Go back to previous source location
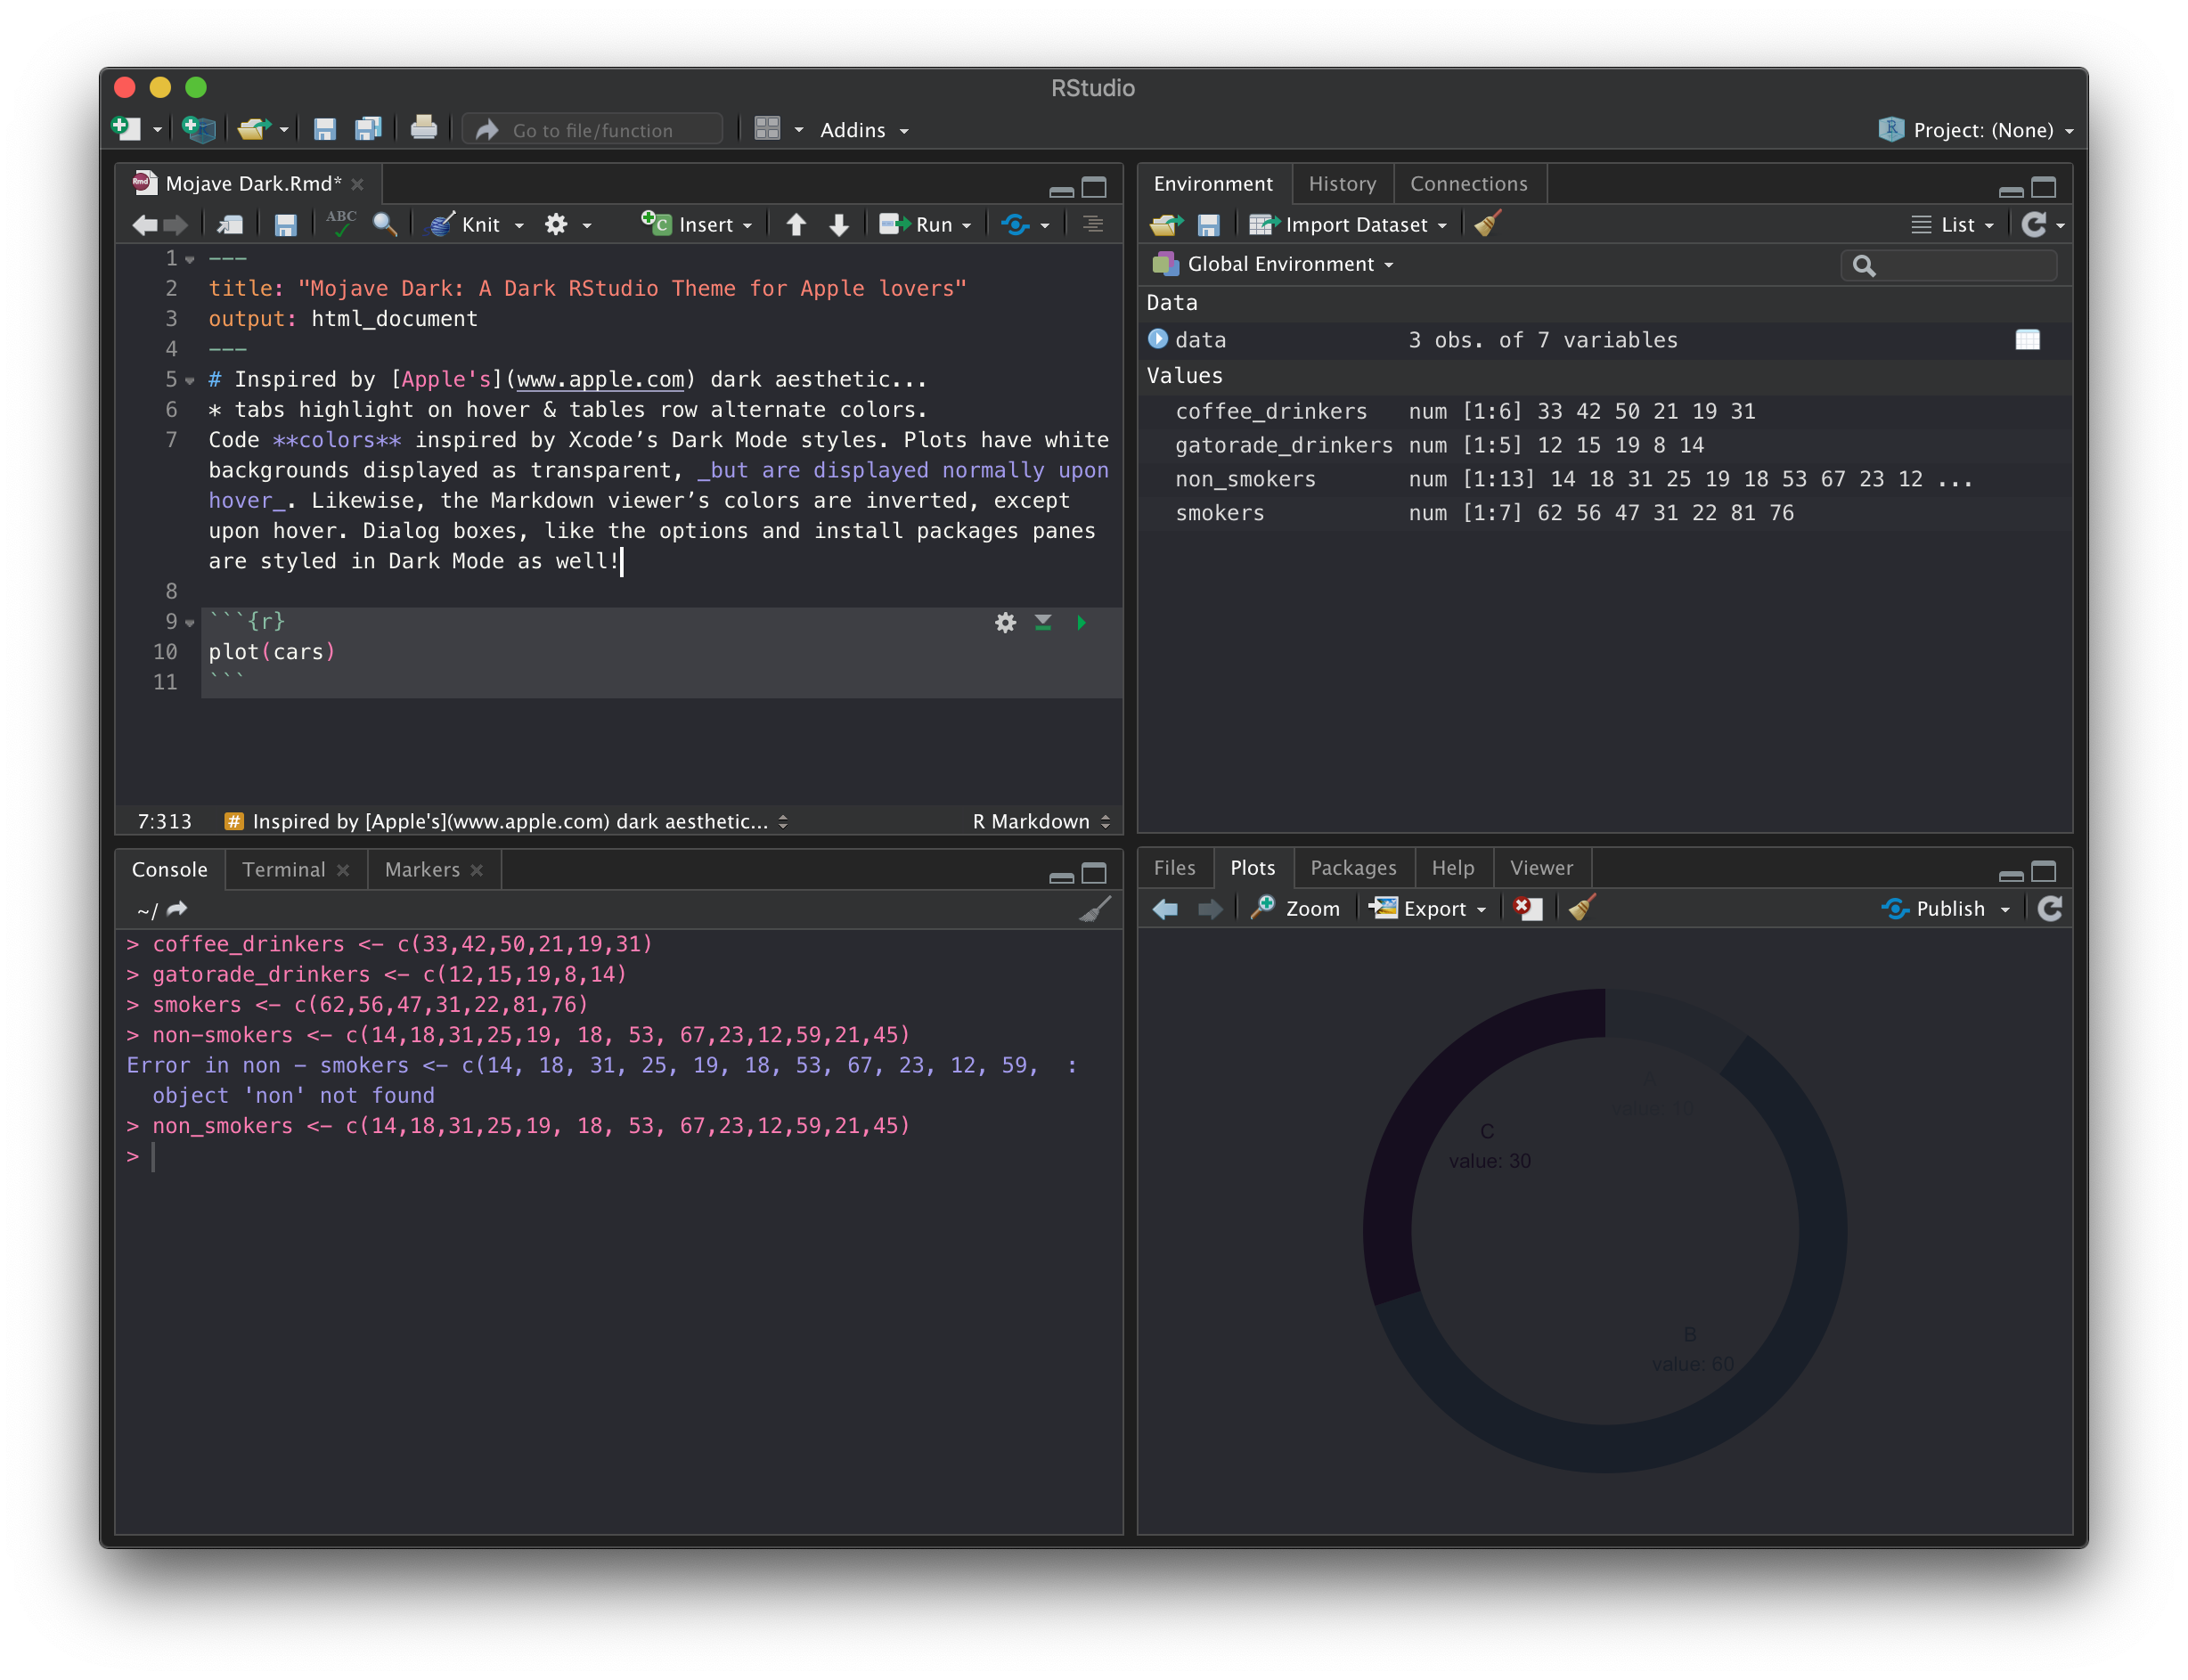 coord(145,225)
